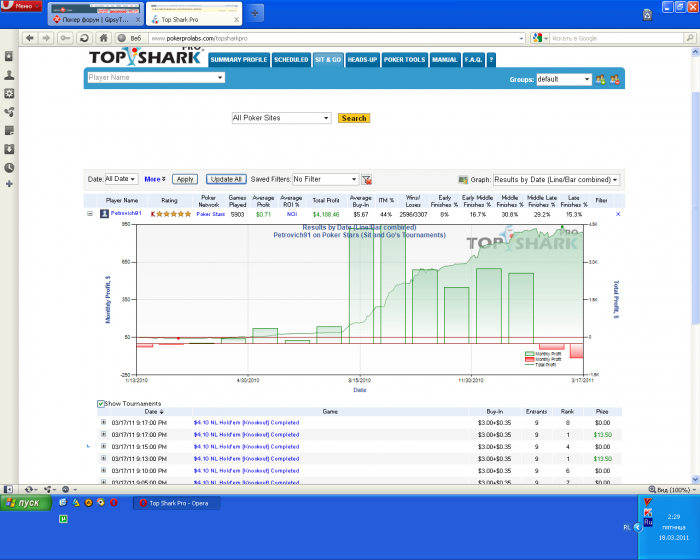Open the Heads-Up tab
This screenshot has width=700, height=560.
pos(362,60)
